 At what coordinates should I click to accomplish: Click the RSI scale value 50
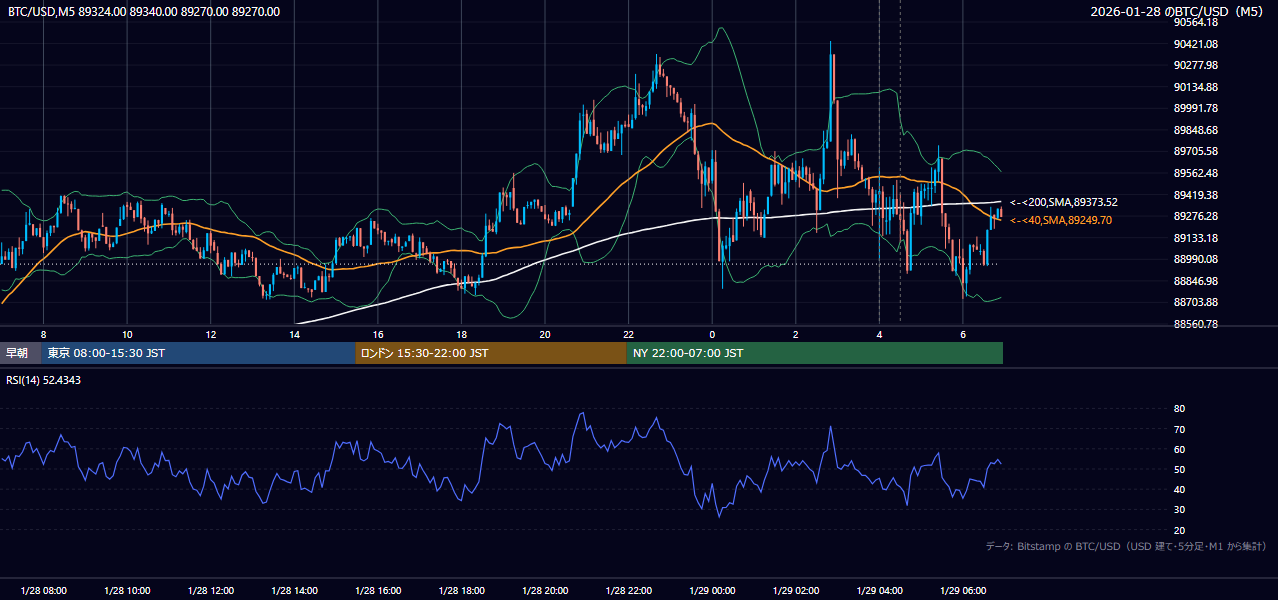1179,469
